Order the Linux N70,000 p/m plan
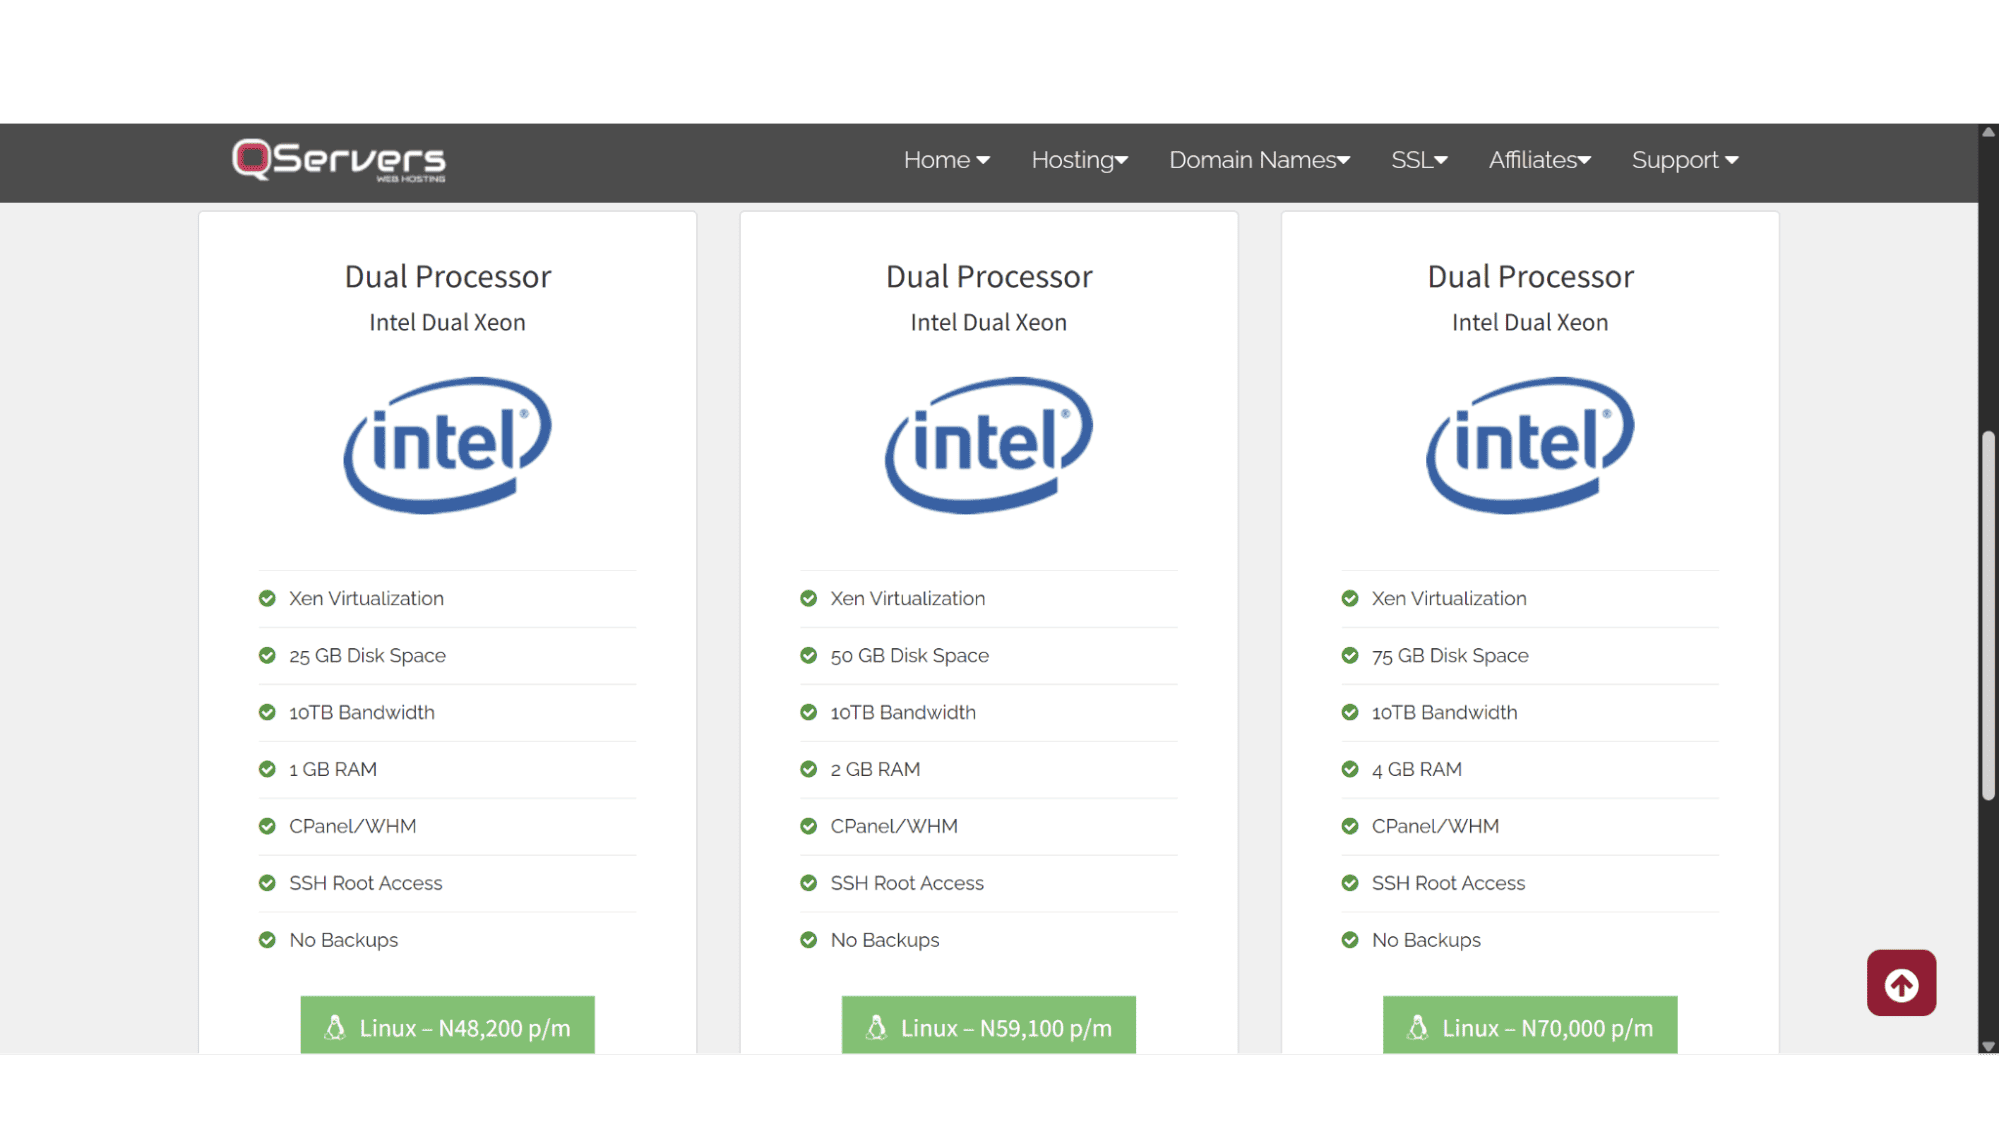 (x=1530, y=1025)
